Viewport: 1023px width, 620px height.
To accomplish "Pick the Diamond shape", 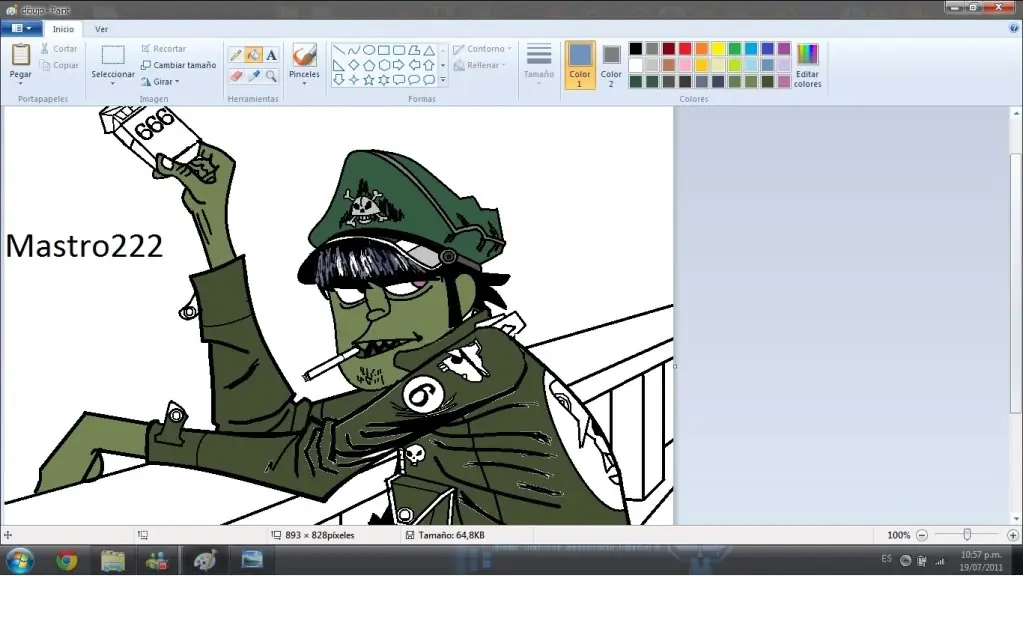I will pyautogui.click(x=354, y=65).
